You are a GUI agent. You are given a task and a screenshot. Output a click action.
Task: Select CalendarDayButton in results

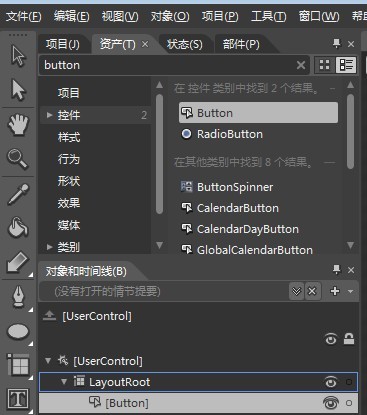pos(247,229)
